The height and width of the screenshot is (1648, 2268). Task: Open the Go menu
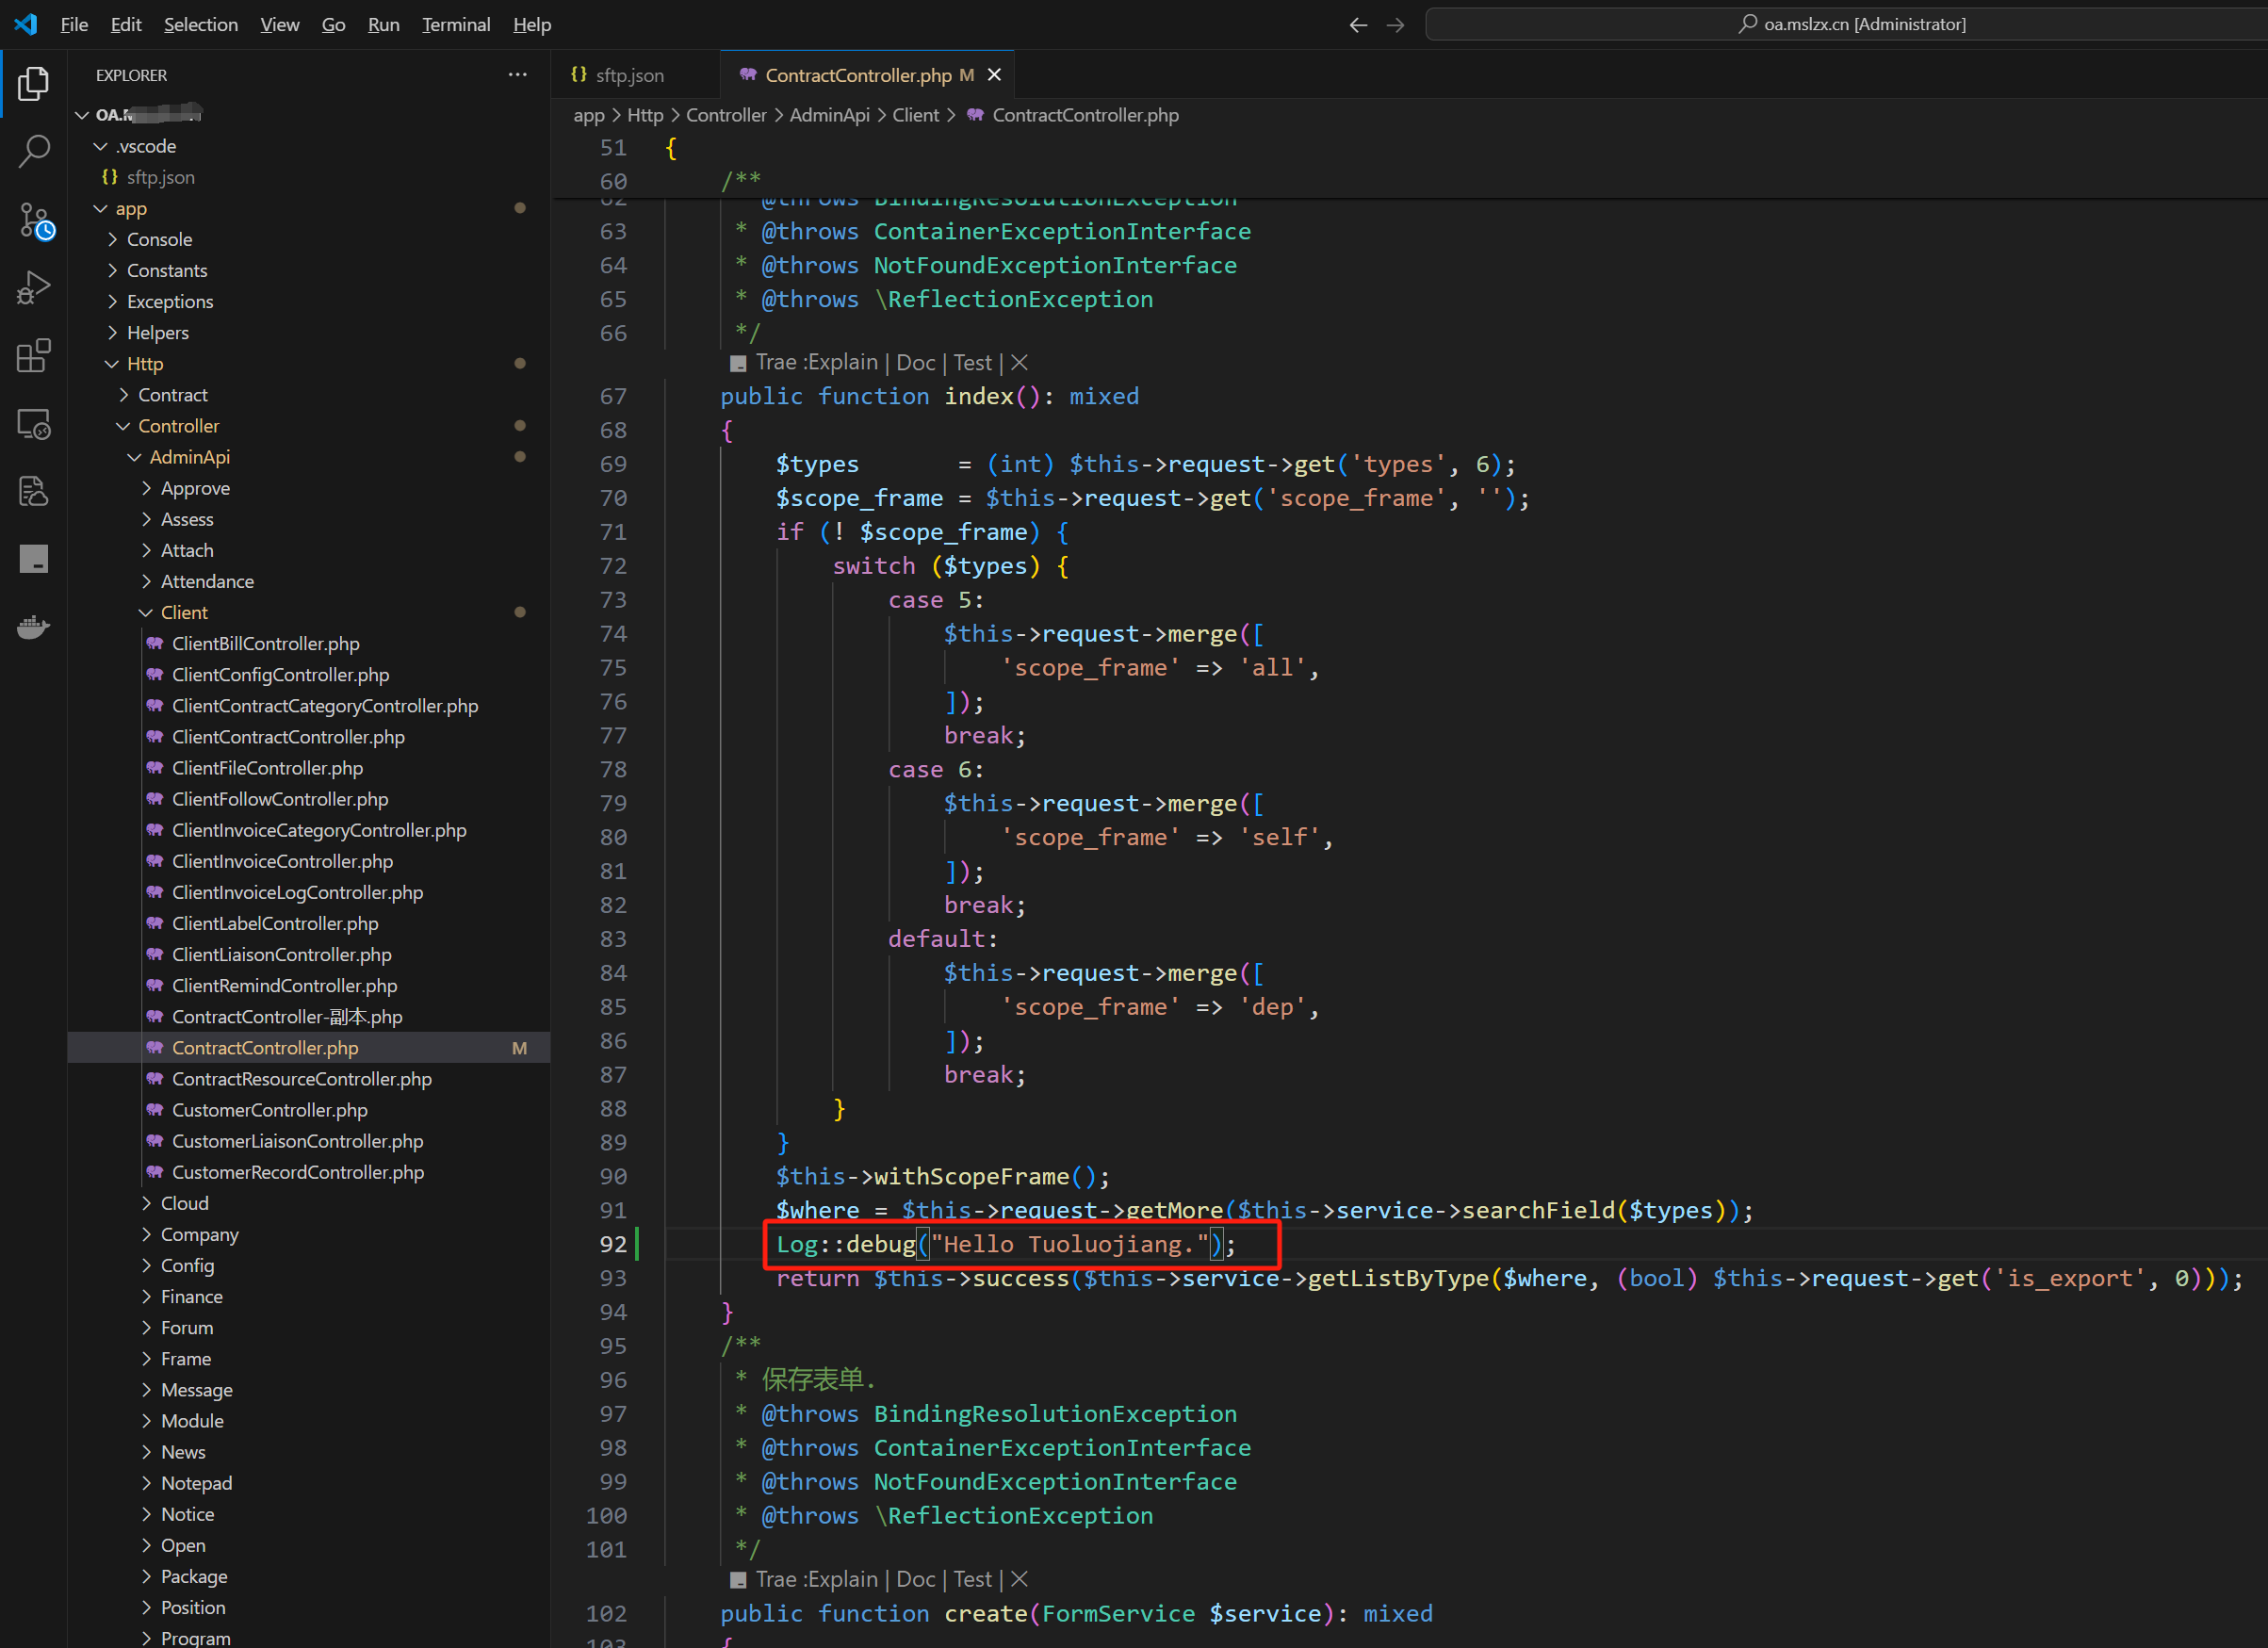pos(333,24)
